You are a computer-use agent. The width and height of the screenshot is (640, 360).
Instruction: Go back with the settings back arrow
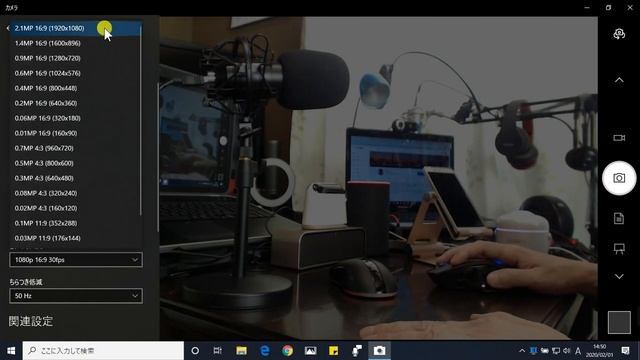8,28
